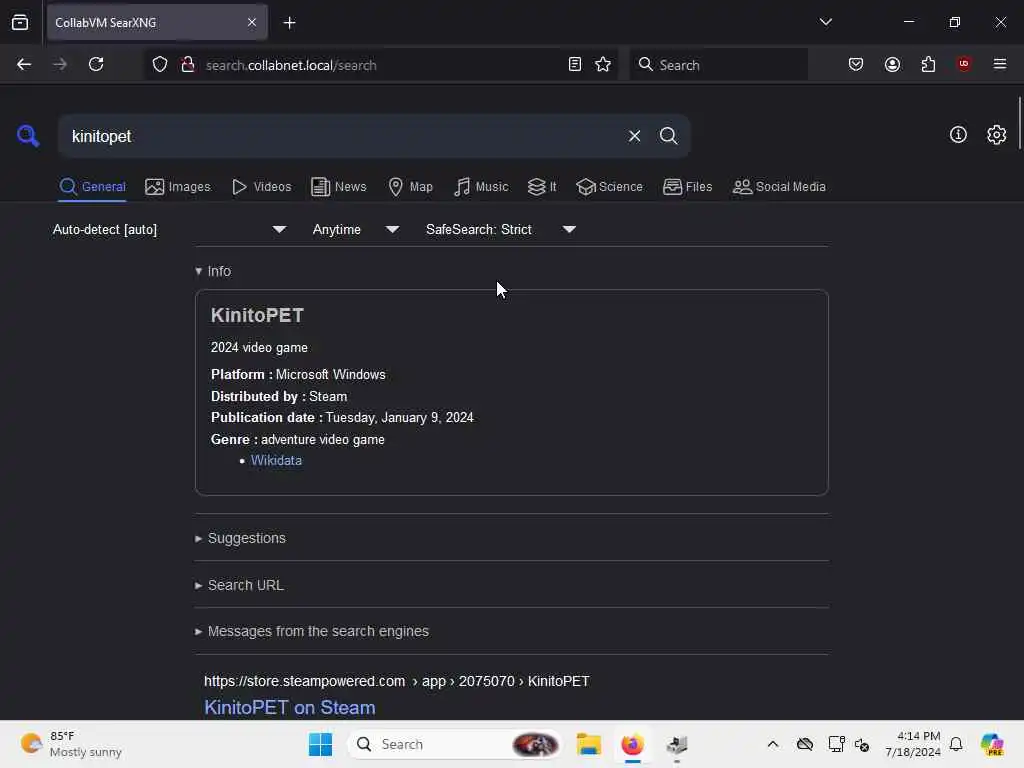Toggle reader view icon
The width and height of the screenshot is (1024, 768).
[575, 64]
